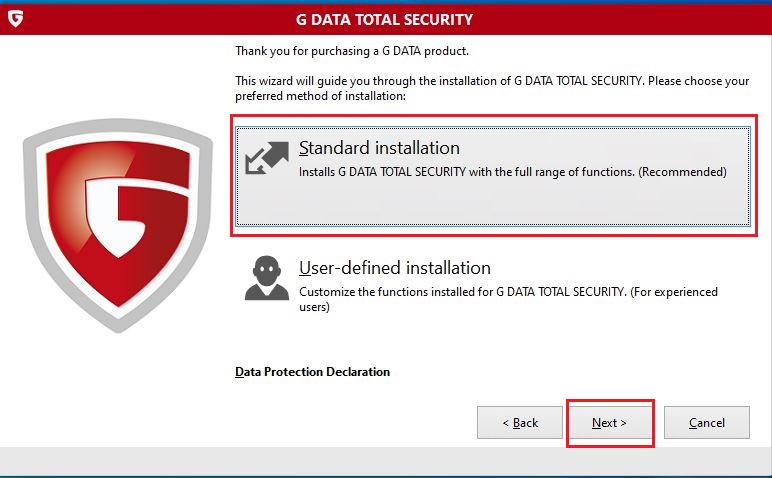Open the Data Protection Declaration link
Image resolution: width=772 pixels, height=478 pixels.
312,372
